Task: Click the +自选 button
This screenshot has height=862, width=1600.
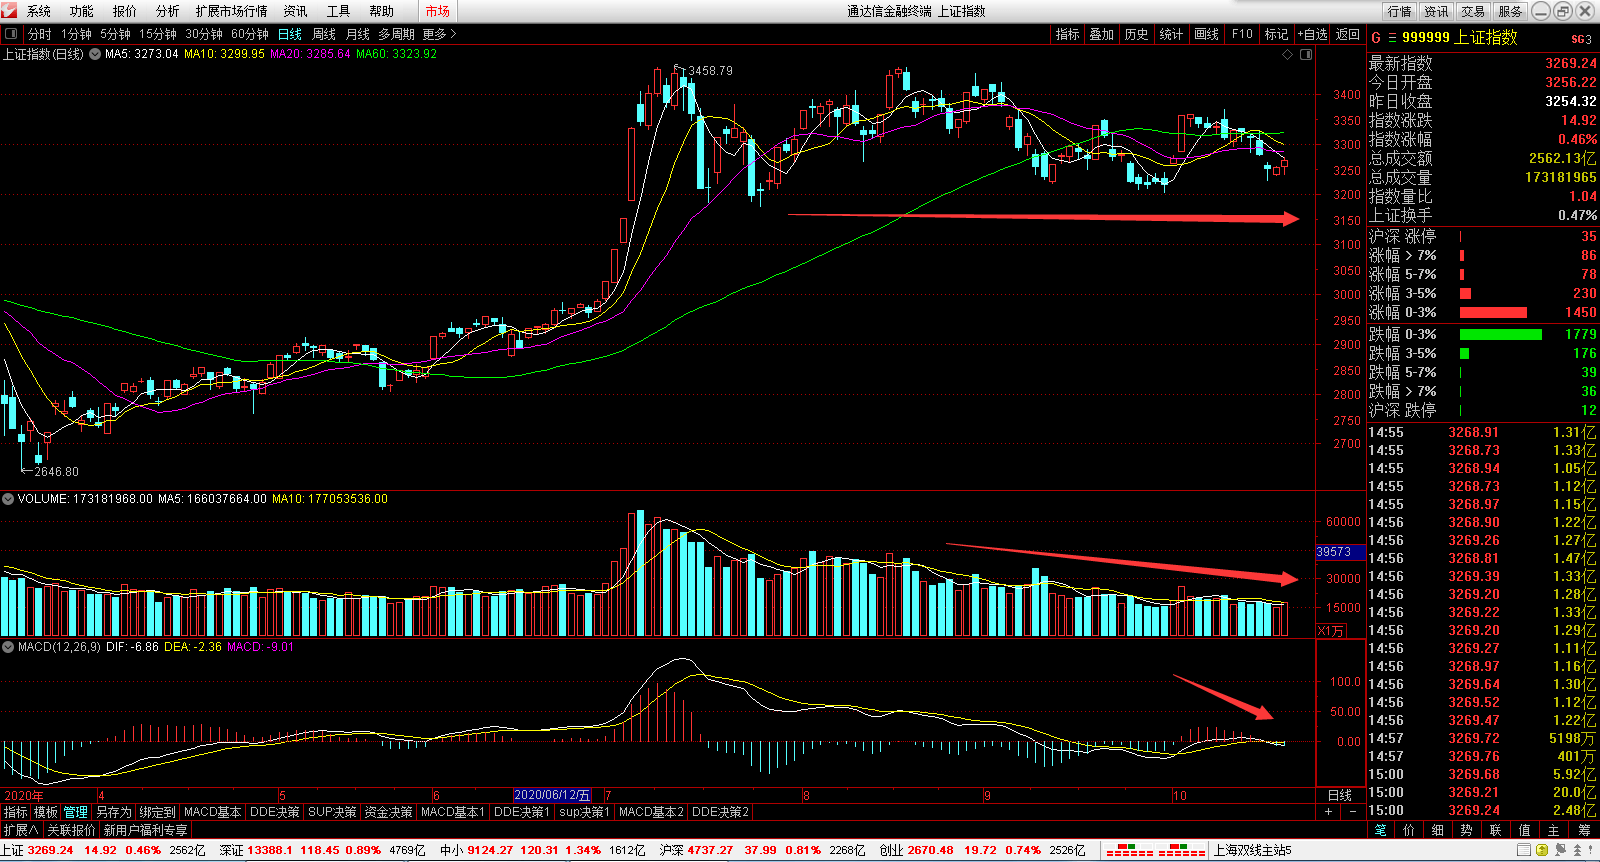Action: [x=1313, y=34]
